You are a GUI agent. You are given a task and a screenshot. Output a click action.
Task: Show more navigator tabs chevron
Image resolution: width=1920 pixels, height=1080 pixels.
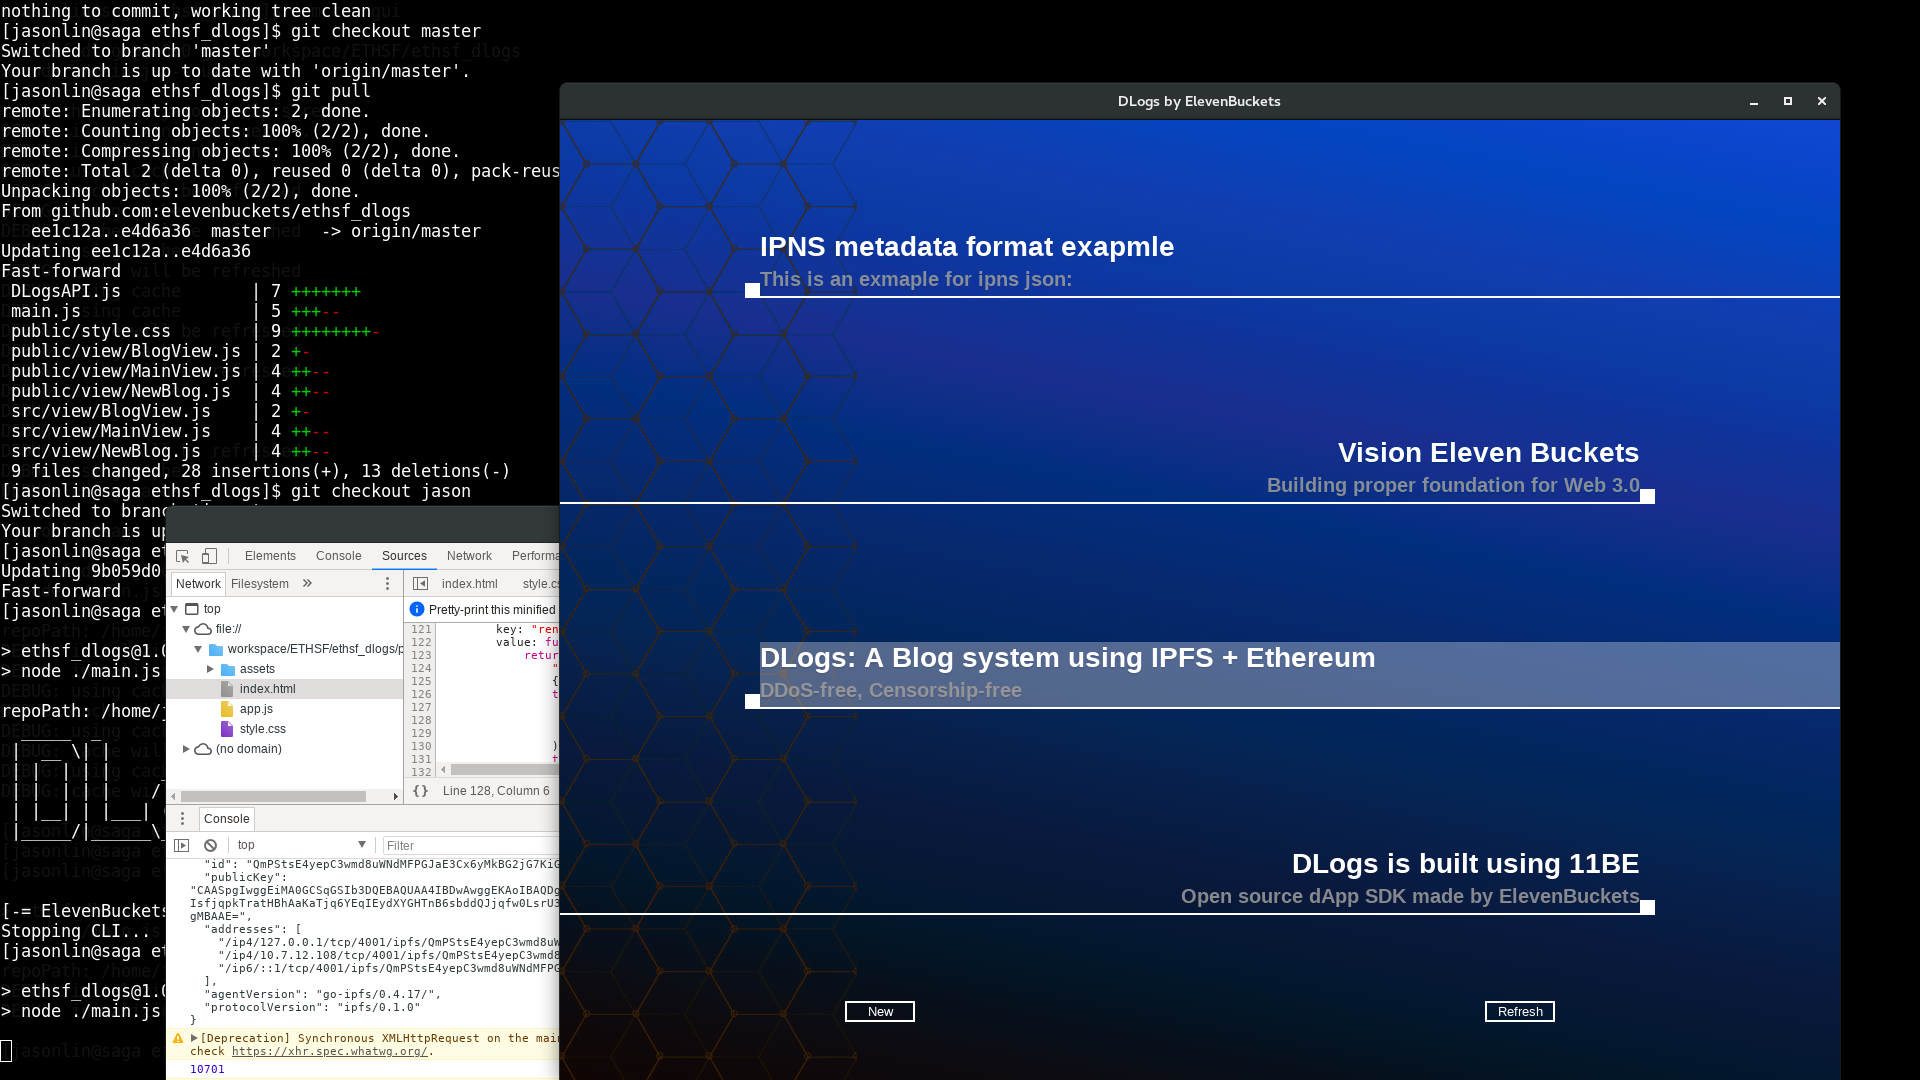click(307, 584)
